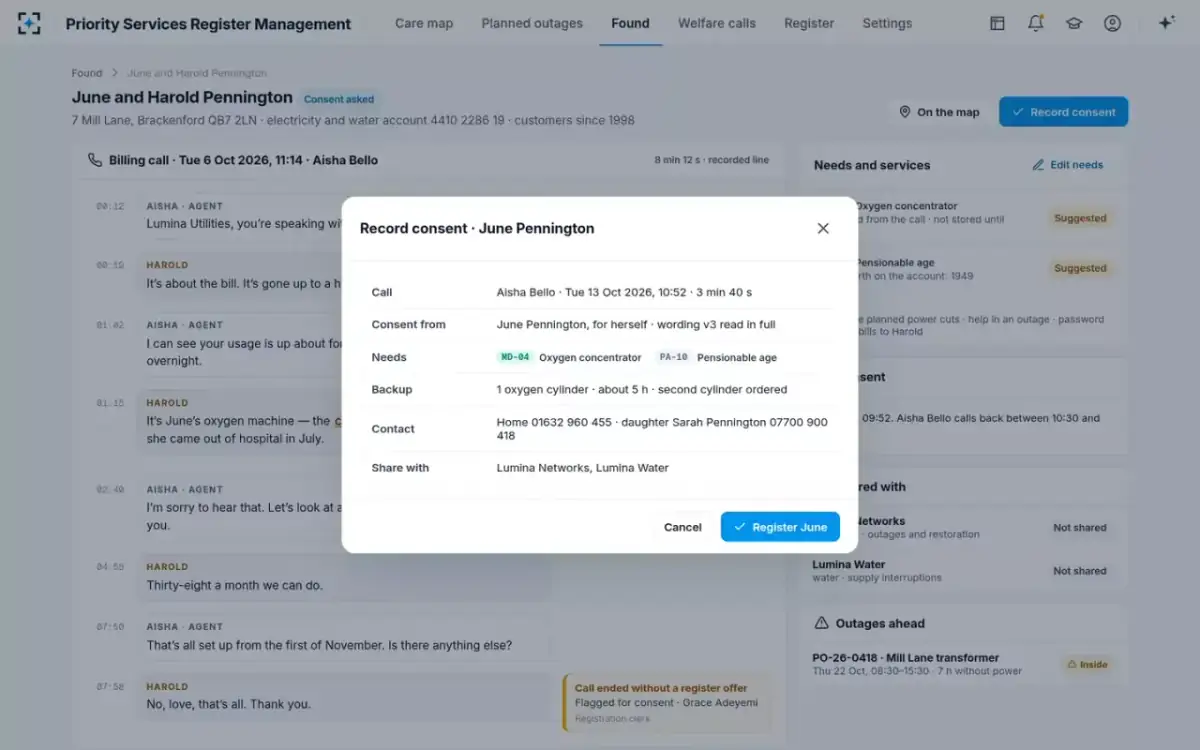This screenshot has height=750, width=1200.
Task: Open the notifications bell
Action: (1036, 23)
